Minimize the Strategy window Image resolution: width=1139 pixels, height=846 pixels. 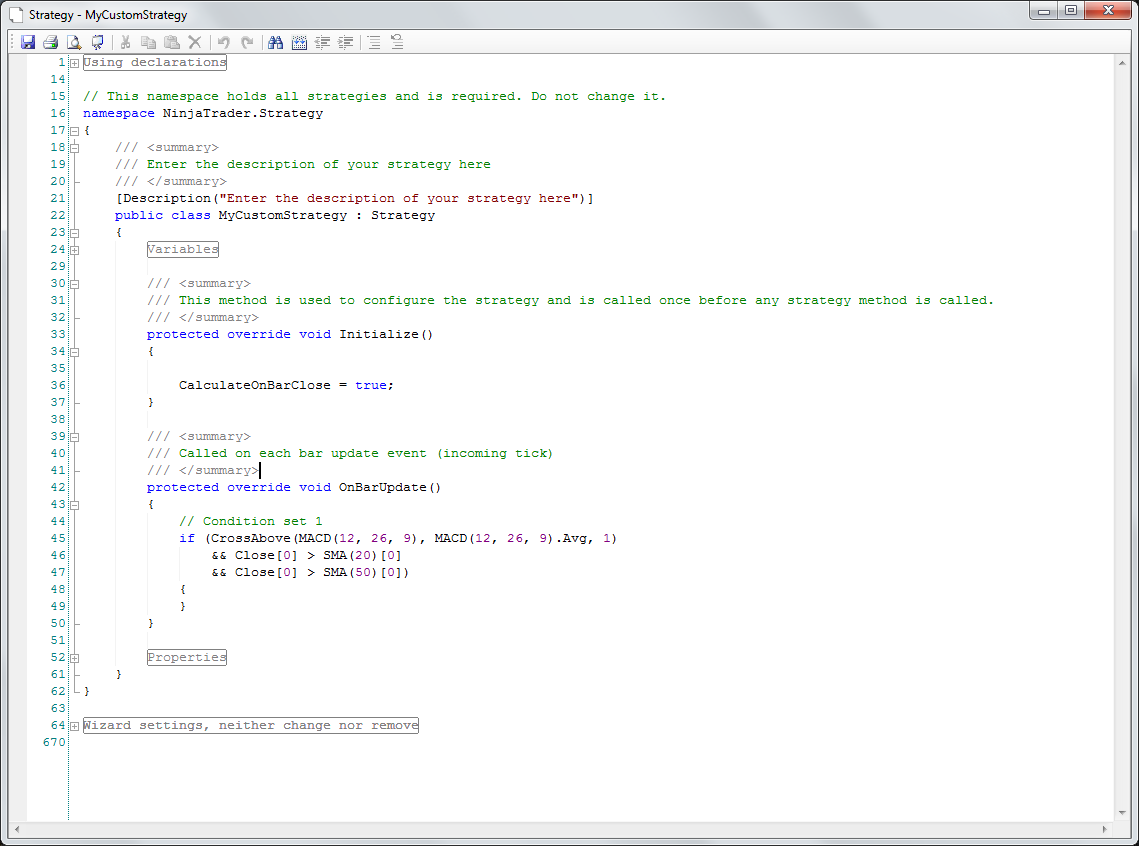pos(1044,10)
